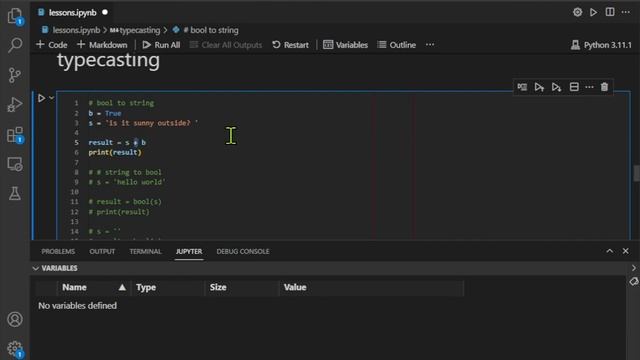Select the lessons.ipynb editor tab
This screenshot has height=360, width=640.
tap(73, 13)
